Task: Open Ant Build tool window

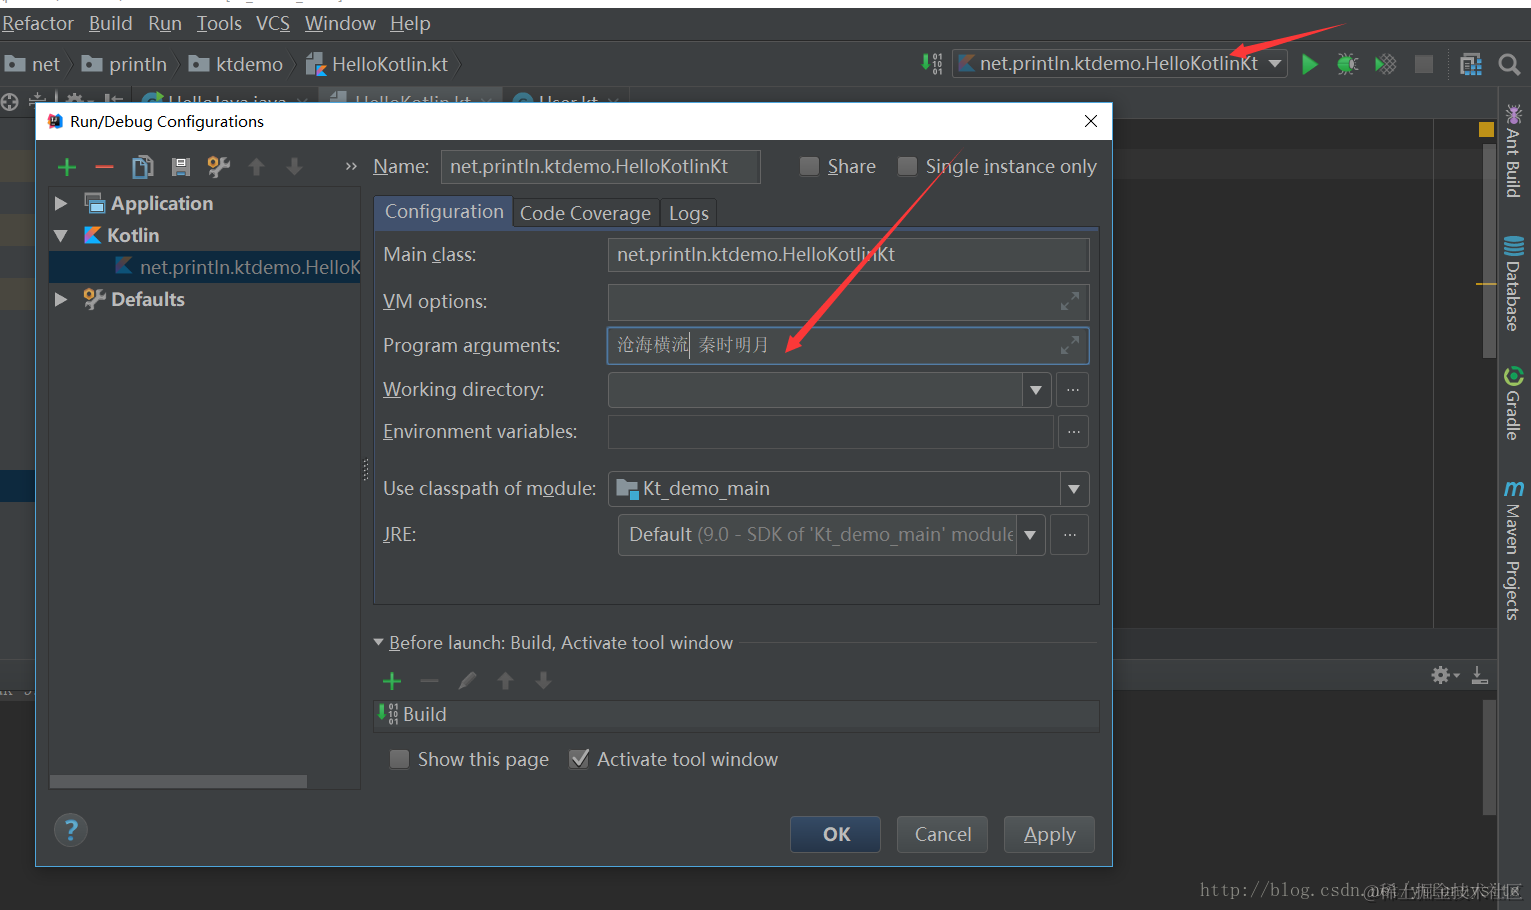Action: [1513, 151]
